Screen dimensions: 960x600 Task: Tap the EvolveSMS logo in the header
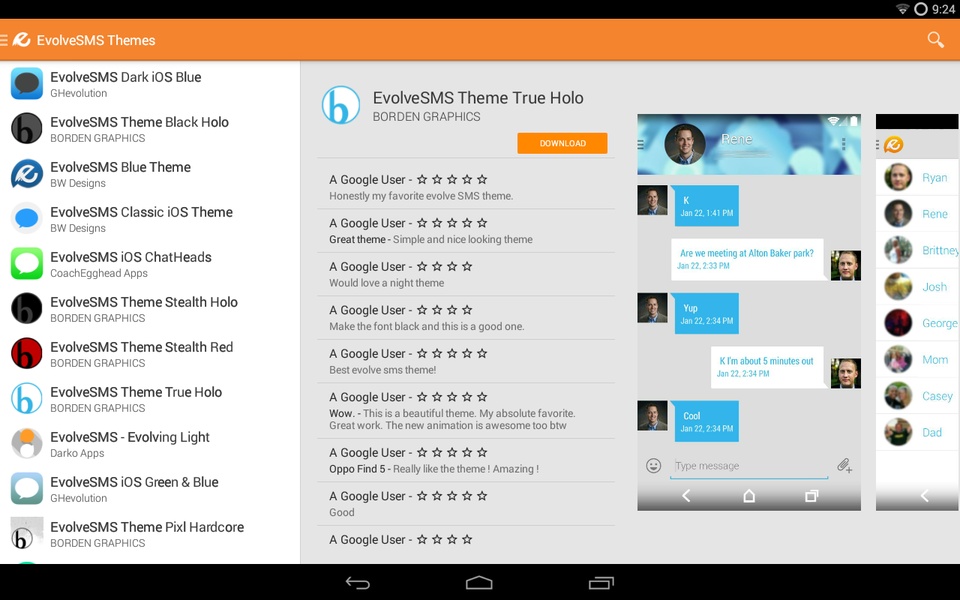(x=21, y=40)
